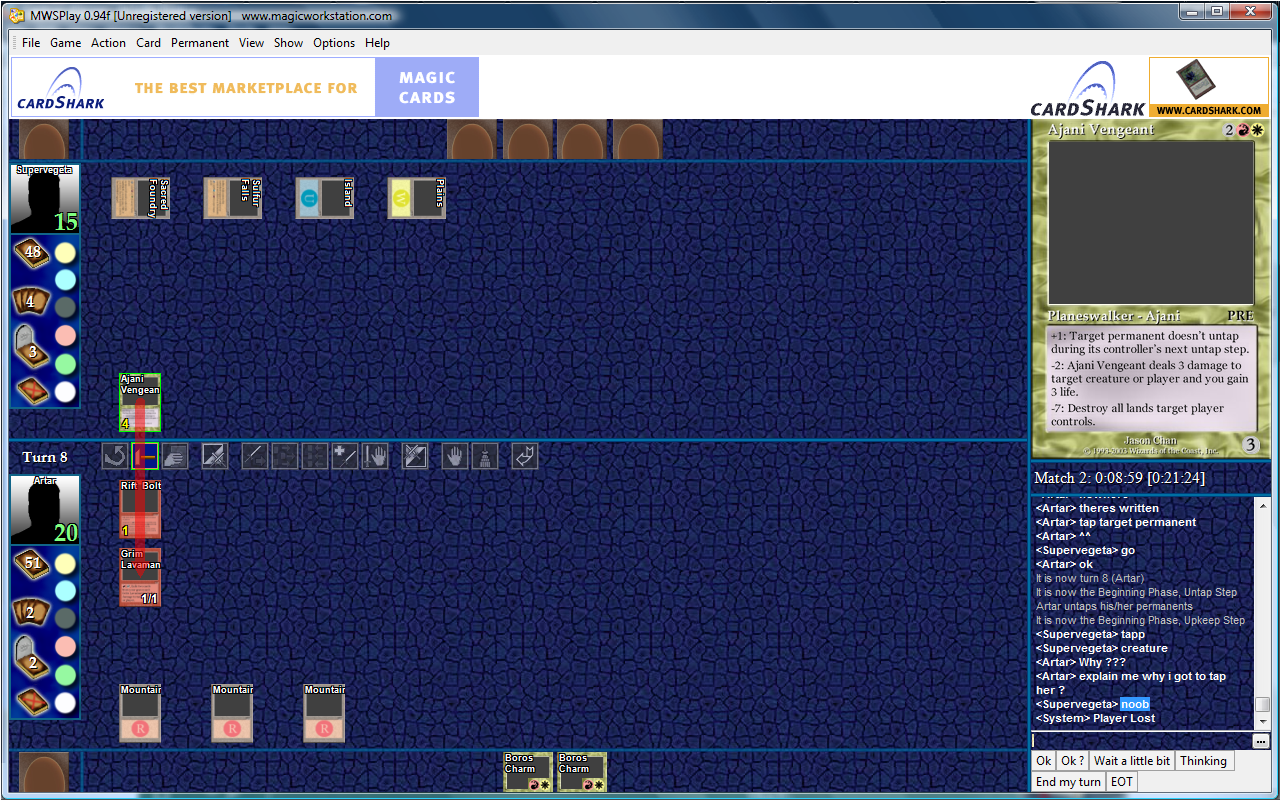The image size is (1280, 800).
Task: Select the Ajani Vengeant card on battlefield
Action: tap(140, 403)
